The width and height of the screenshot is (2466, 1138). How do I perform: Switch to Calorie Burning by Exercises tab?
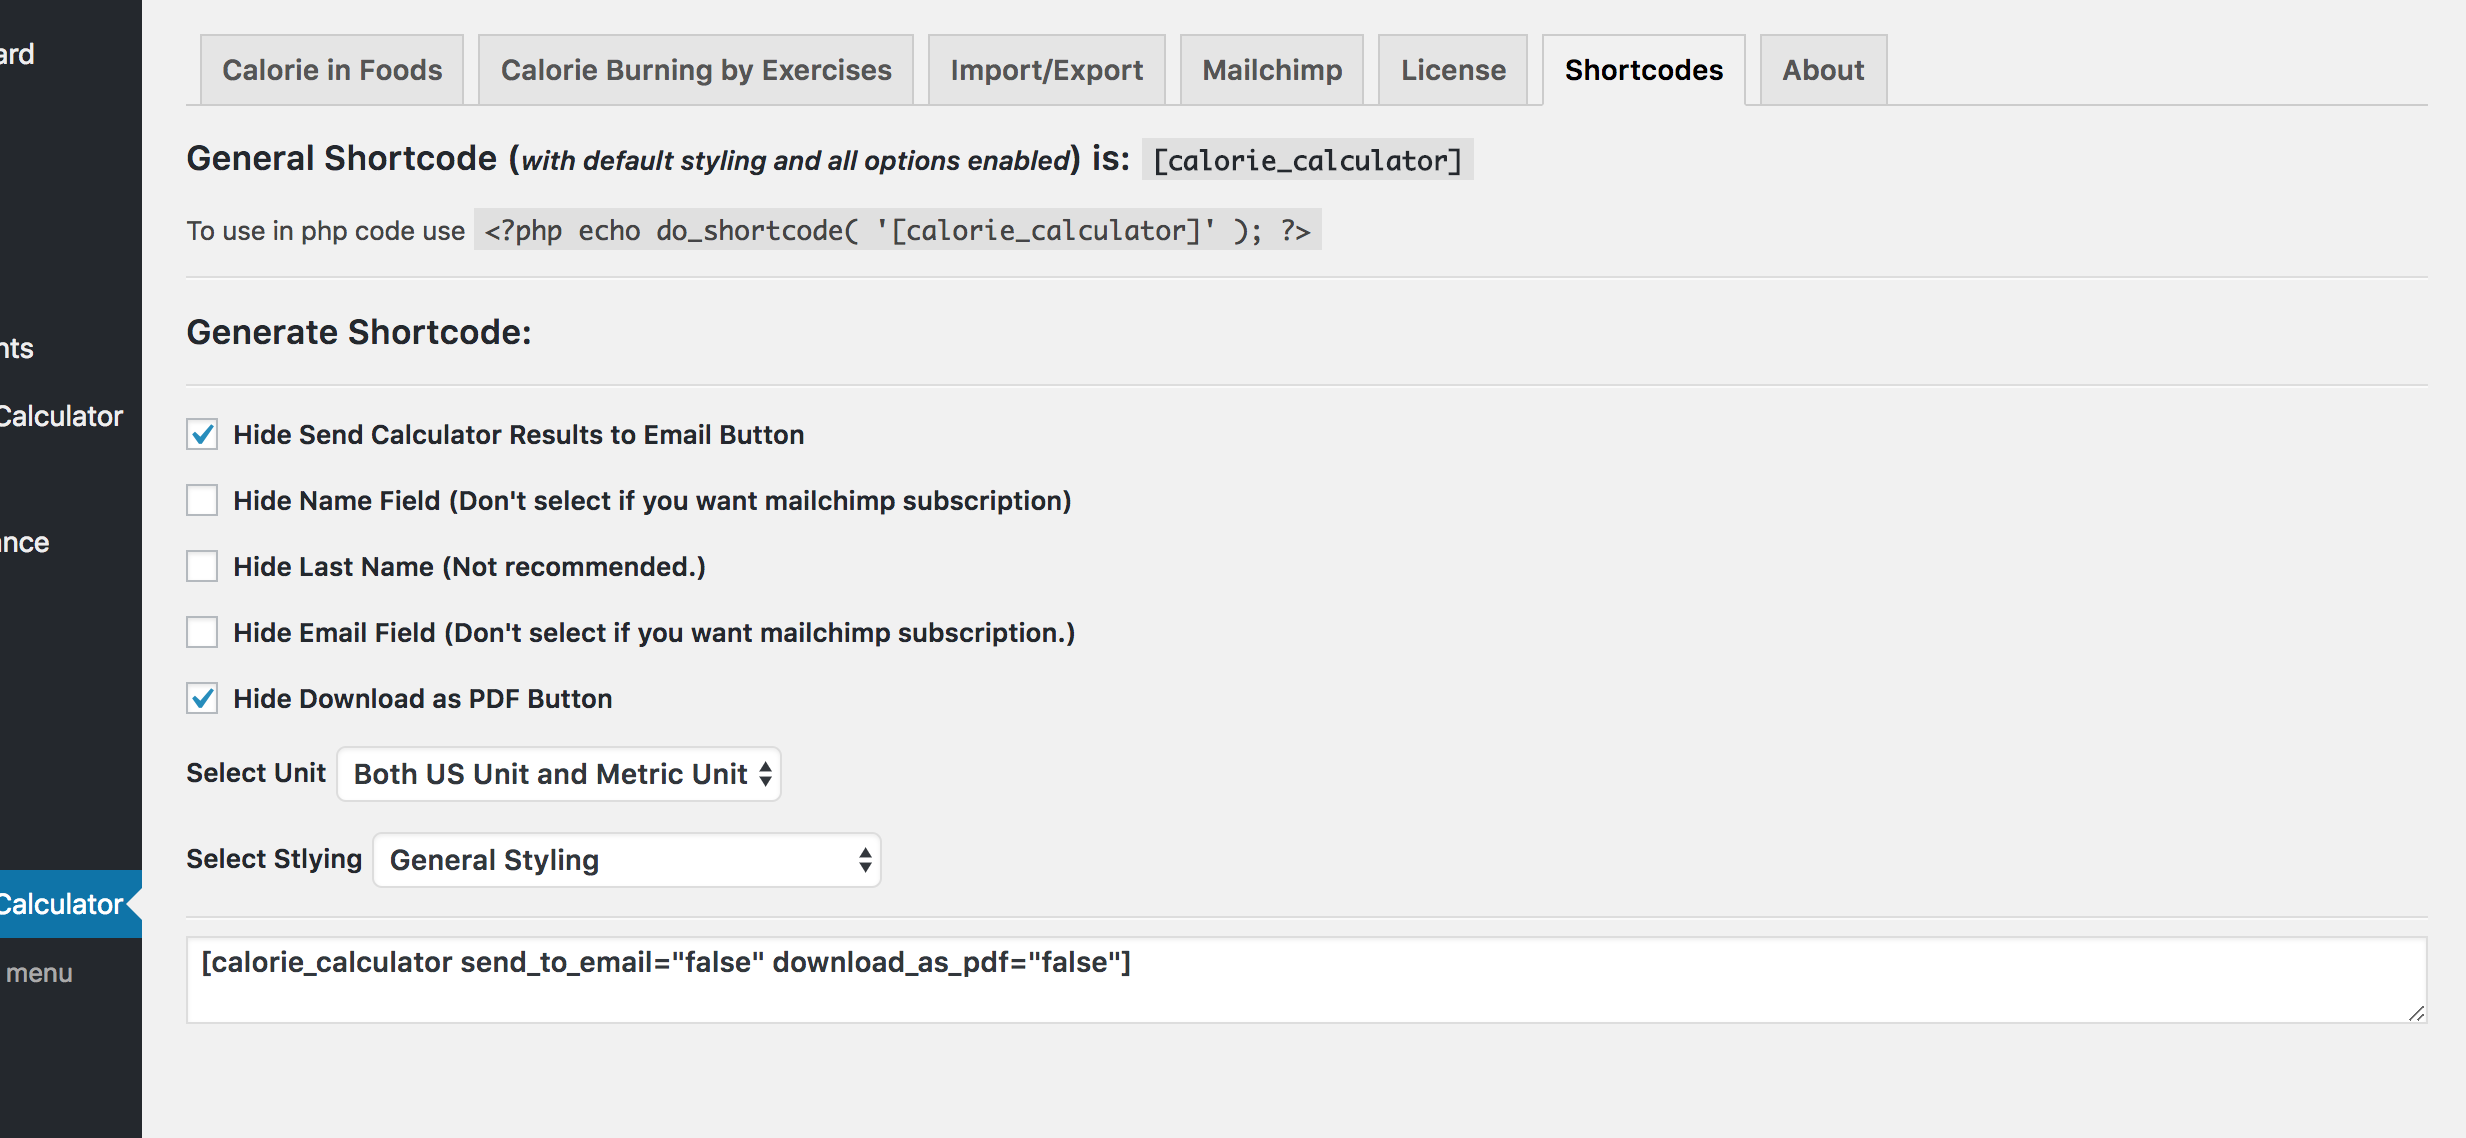point(696,70)
